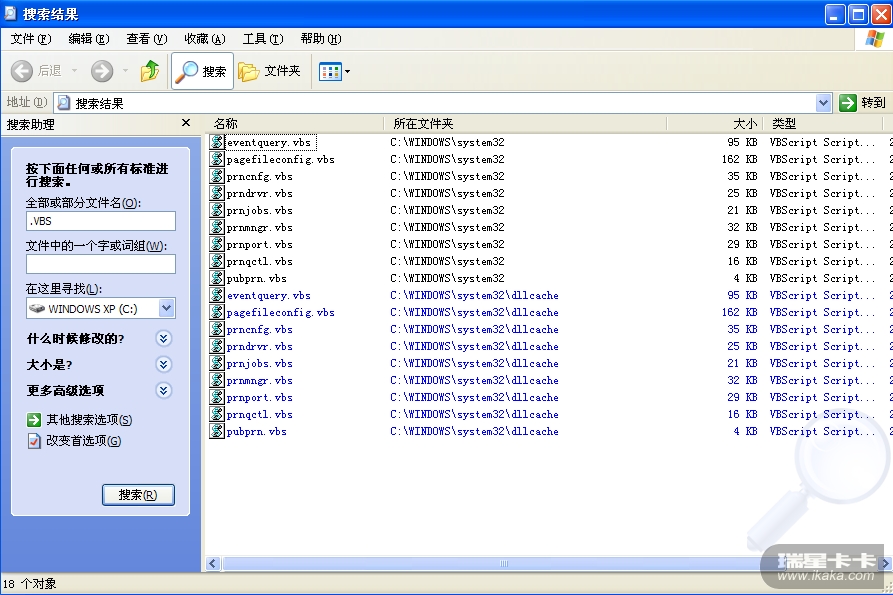Select black prnjobs.vbs script icon
The image size is (893, 595).
[216, 210]
